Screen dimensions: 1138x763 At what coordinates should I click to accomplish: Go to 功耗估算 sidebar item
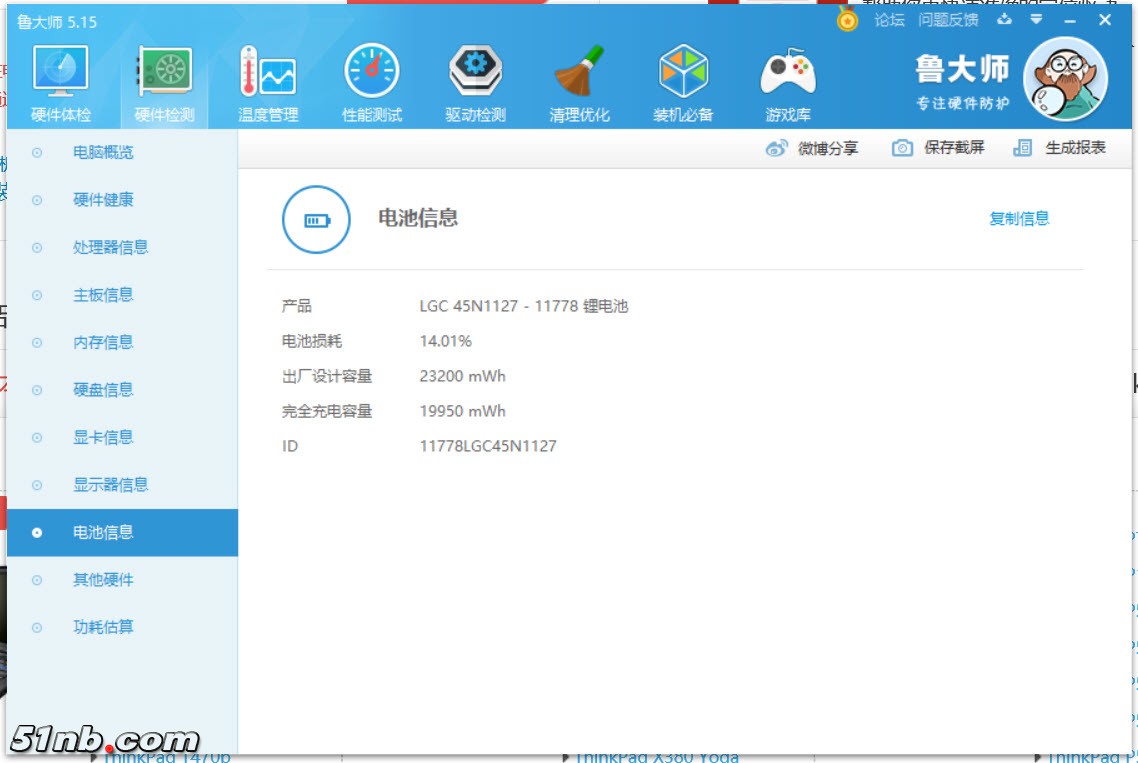click(x=103, y=627)
